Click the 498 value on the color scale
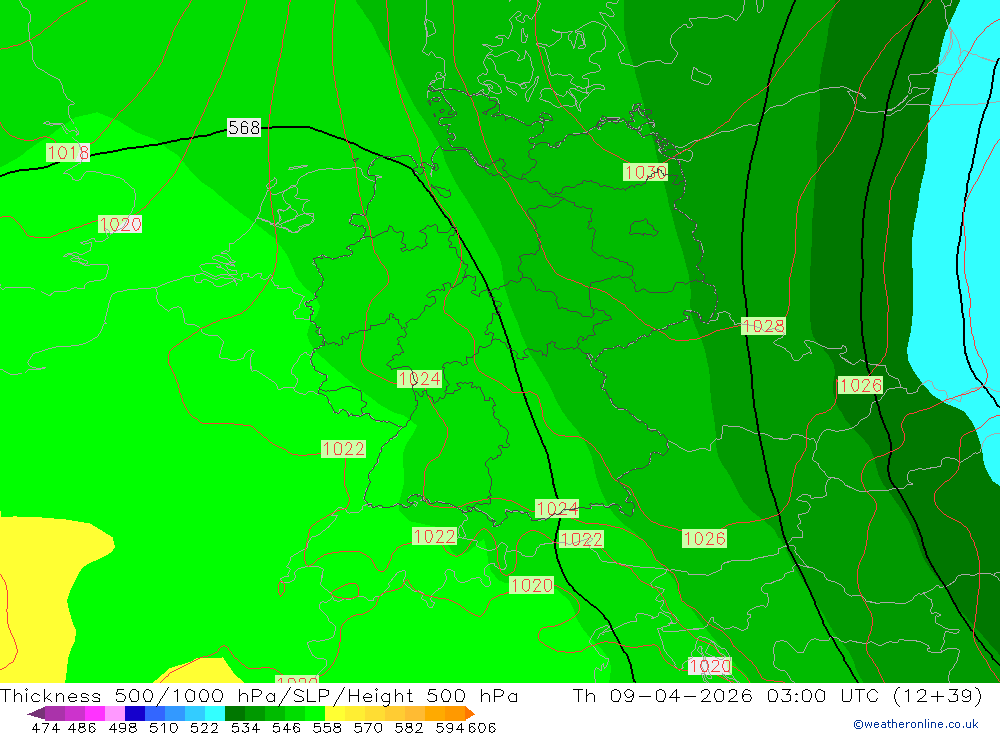Viewport: 1000px width, 733px height. coord(123,727)
